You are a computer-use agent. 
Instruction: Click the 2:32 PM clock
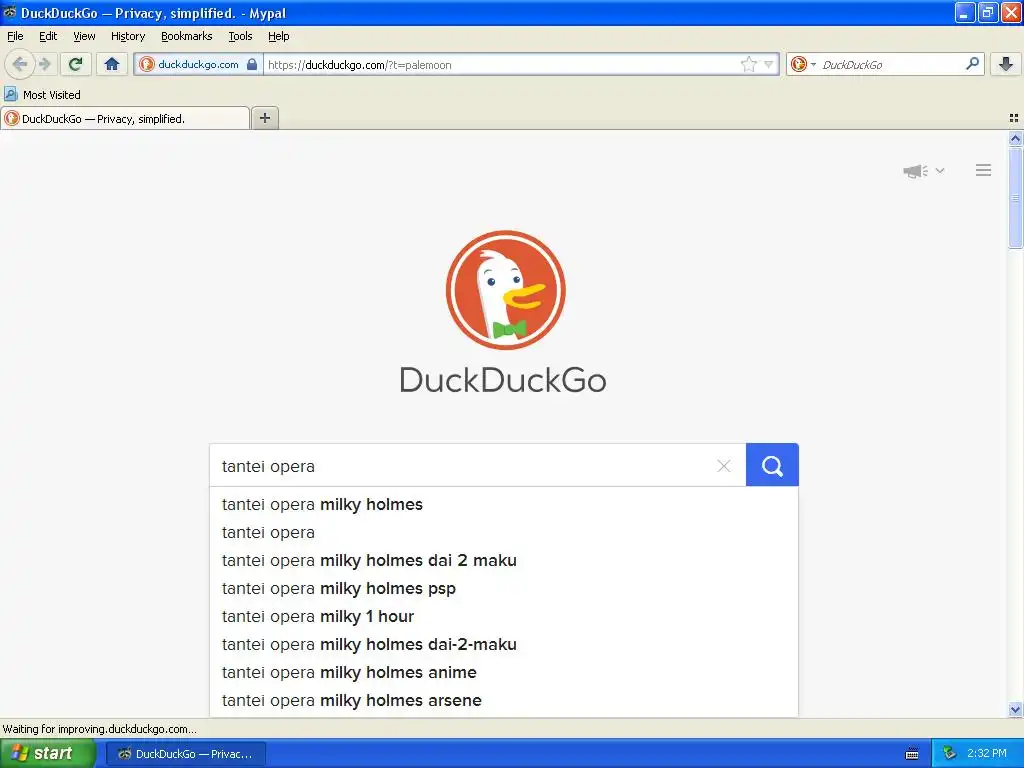click(987, 754)
